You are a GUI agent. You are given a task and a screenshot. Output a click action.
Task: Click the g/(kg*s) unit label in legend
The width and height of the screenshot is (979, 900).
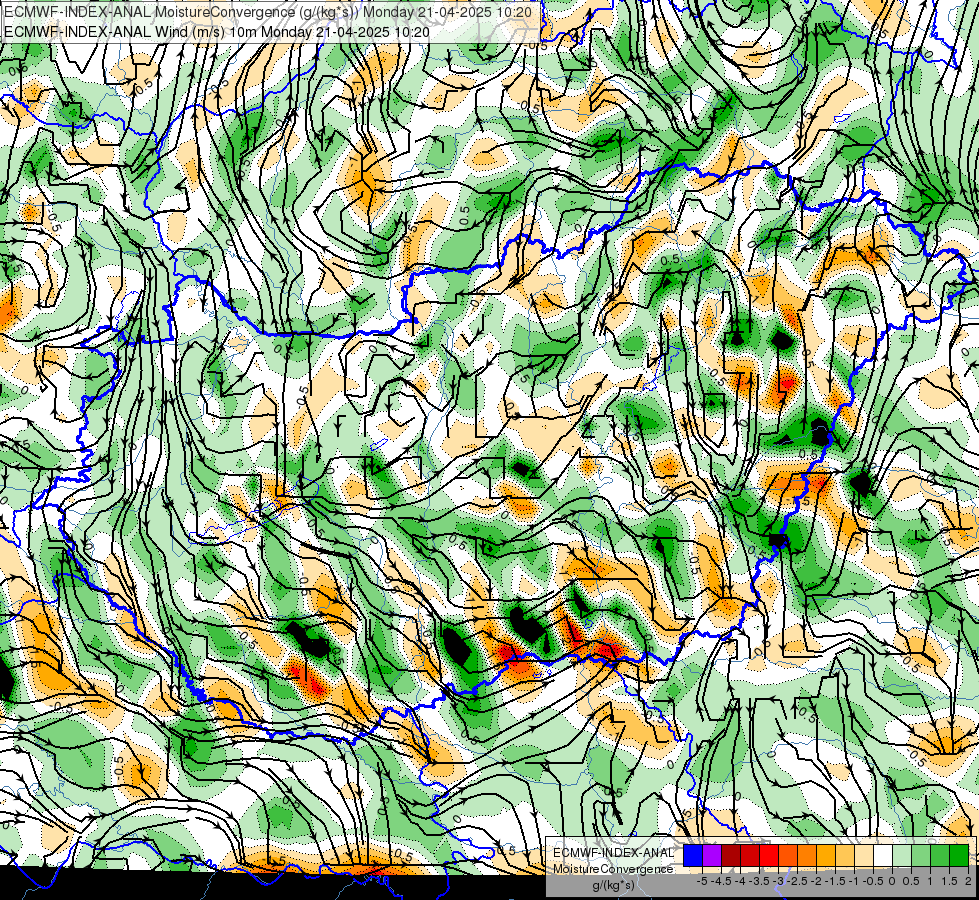613,886
